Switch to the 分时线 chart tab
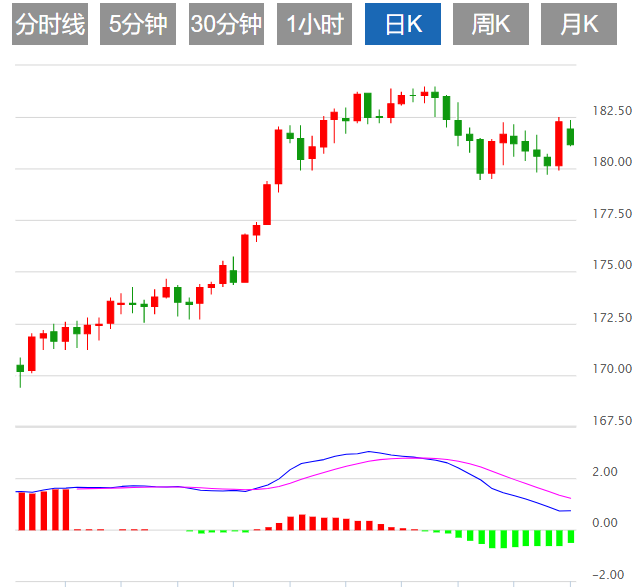This screenshot has width=633, height=587. [x=50, y=24]
